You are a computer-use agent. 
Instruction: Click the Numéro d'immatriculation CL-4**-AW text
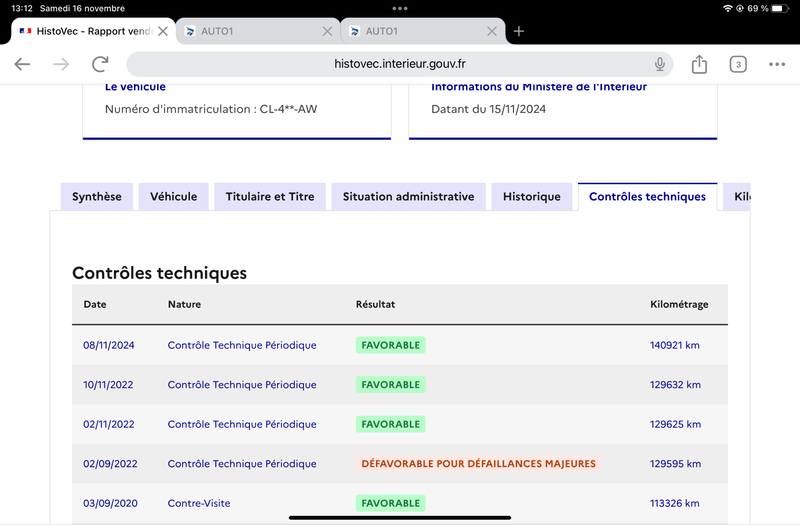tap(211, 109)
